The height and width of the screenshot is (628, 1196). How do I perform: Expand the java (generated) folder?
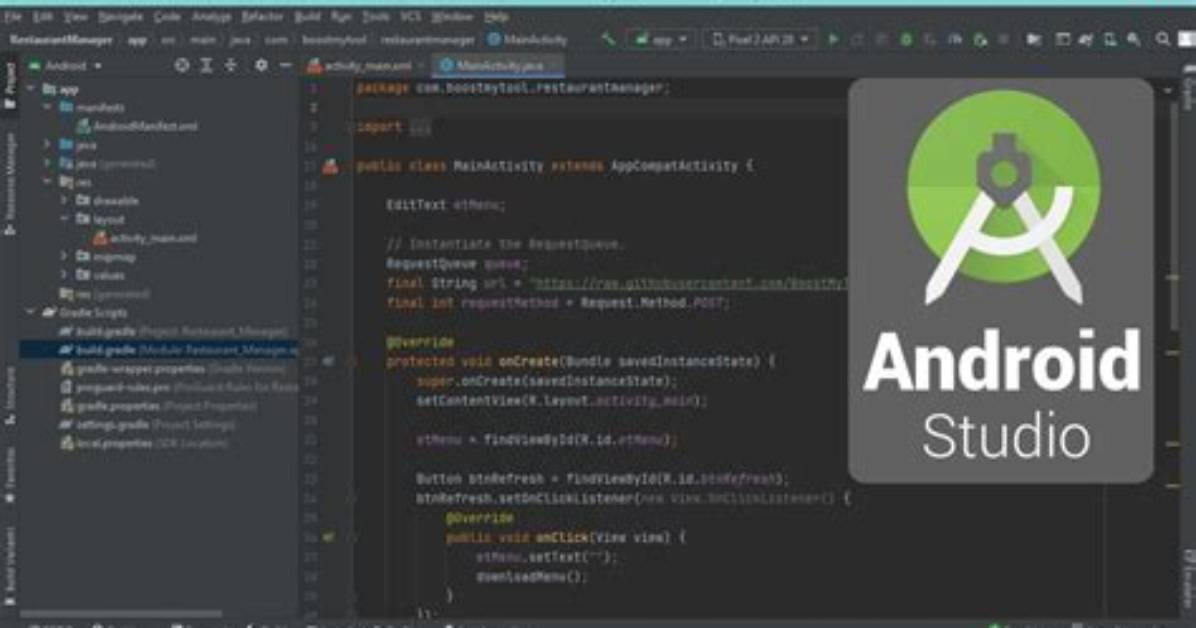pyautogui.click(x=47, y=163)
